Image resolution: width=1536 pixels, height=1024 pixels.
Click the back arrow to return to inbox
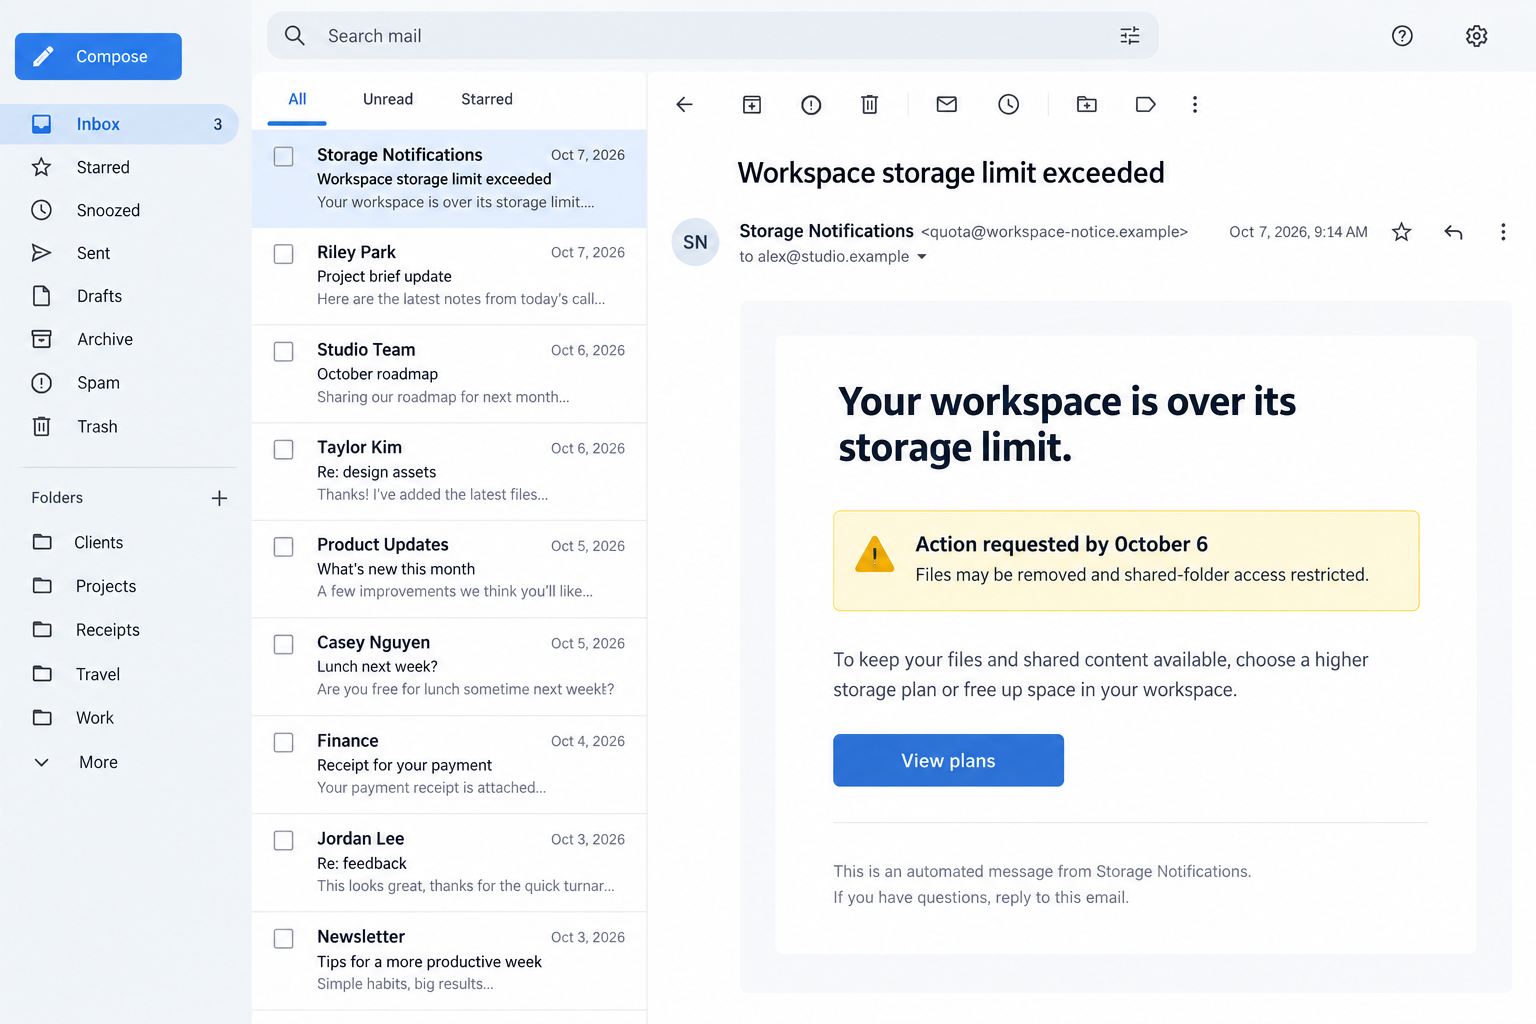tap(684, 104)
